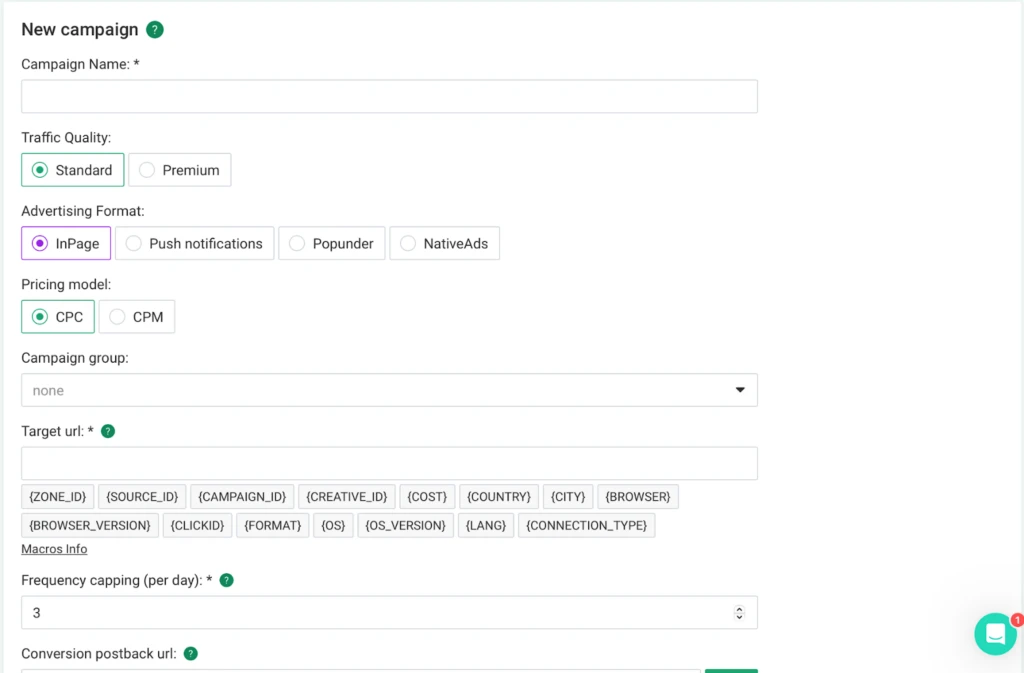Image resolution: width=1024 pixels, height=673 pixels.
Task: Choose Push notifications advertising format
Action: click(195, 243)
